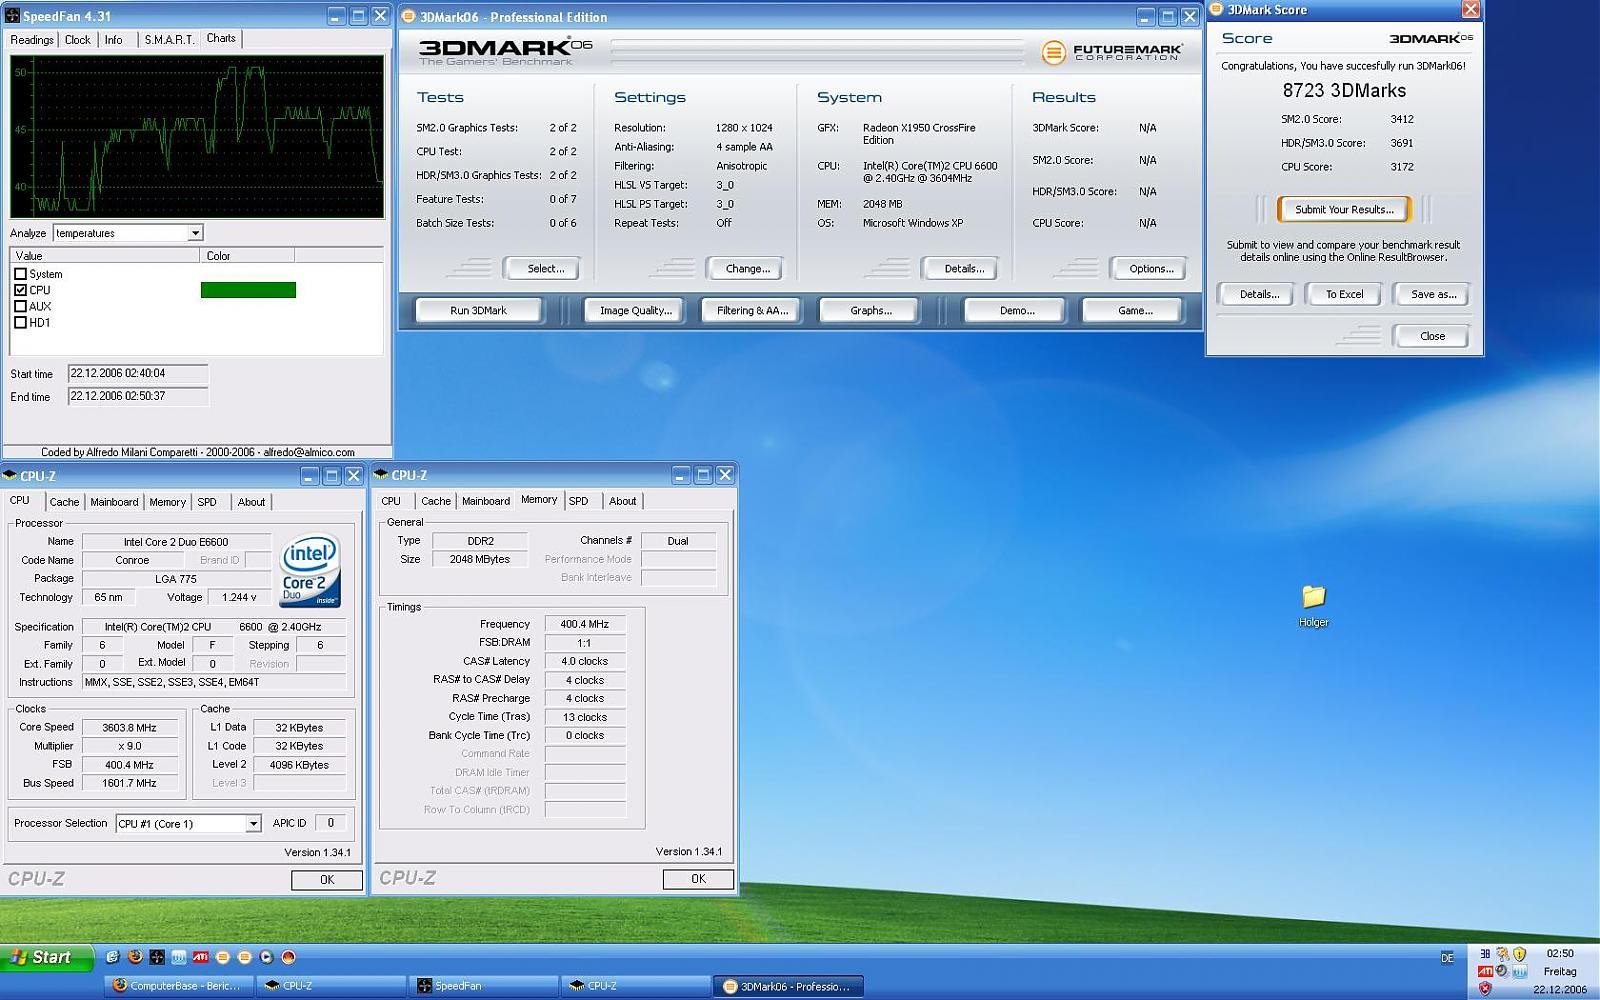This screenshot has height=1000, width=1600.
Task: Click the 38 temperature tray icon
Action: click(1485, 954)
